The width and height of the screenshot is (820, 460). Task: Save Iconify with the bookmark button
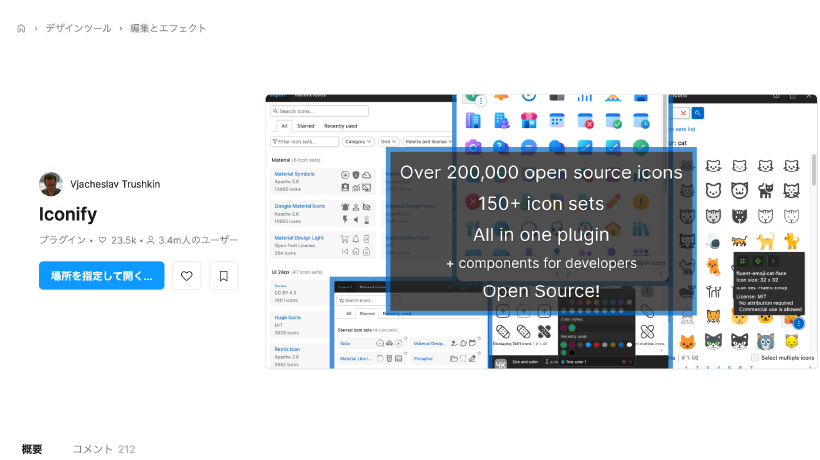(x=224, y=275)
